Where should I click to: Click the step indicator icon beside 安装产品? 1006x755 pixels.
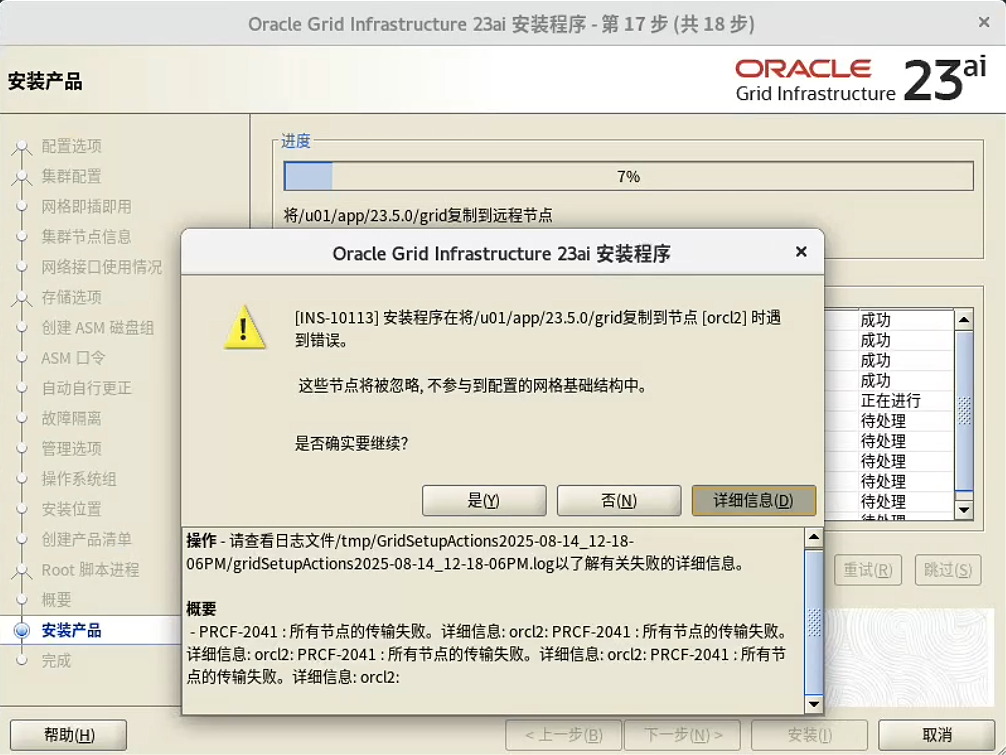22,630
